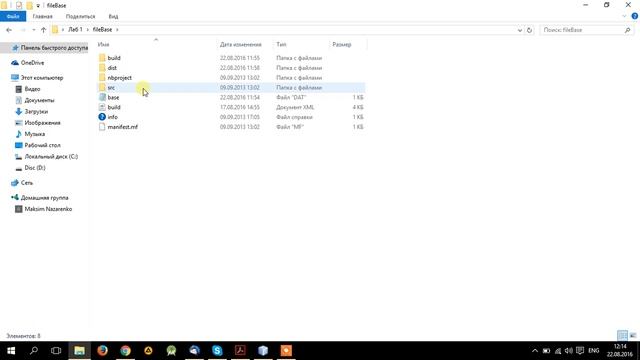Open the taskbar clock and date

[x=620, y=351]
